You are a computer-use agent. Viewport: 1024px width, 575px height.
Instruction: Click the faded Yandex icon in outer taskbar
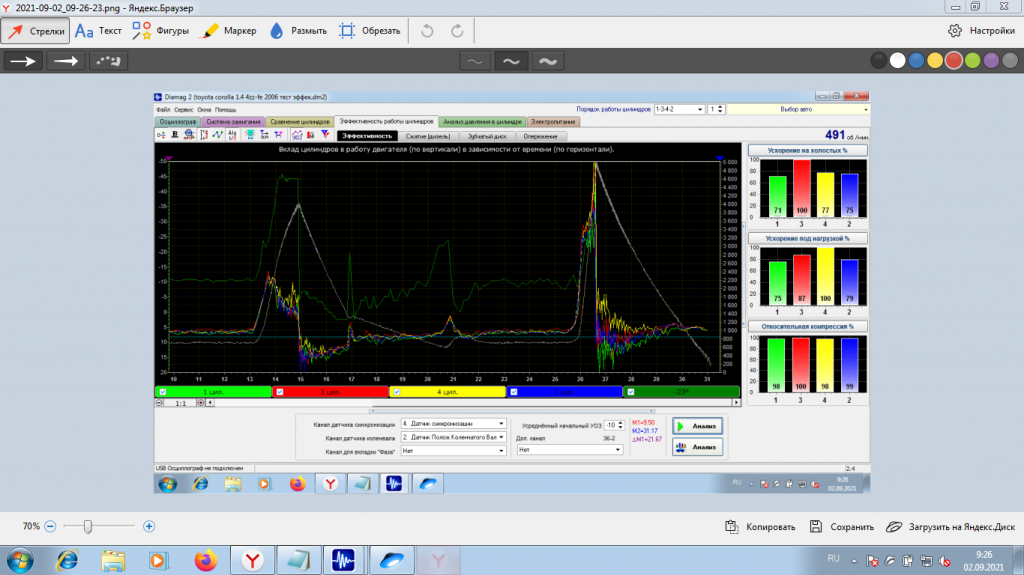pos(438,561)
